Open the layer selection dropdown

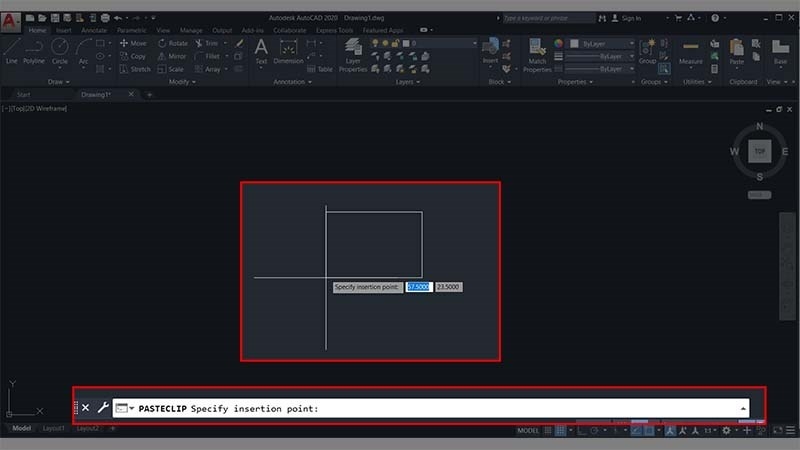pos(425,43)
